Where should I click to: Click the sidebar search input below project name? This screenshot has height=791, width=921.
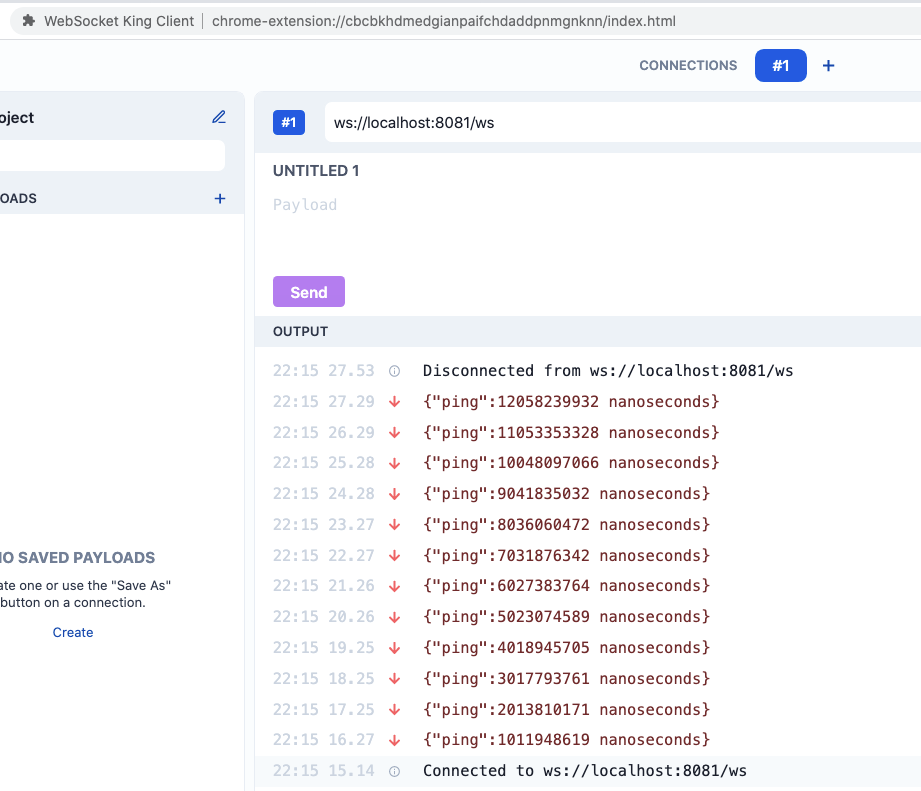pos(112,156)
